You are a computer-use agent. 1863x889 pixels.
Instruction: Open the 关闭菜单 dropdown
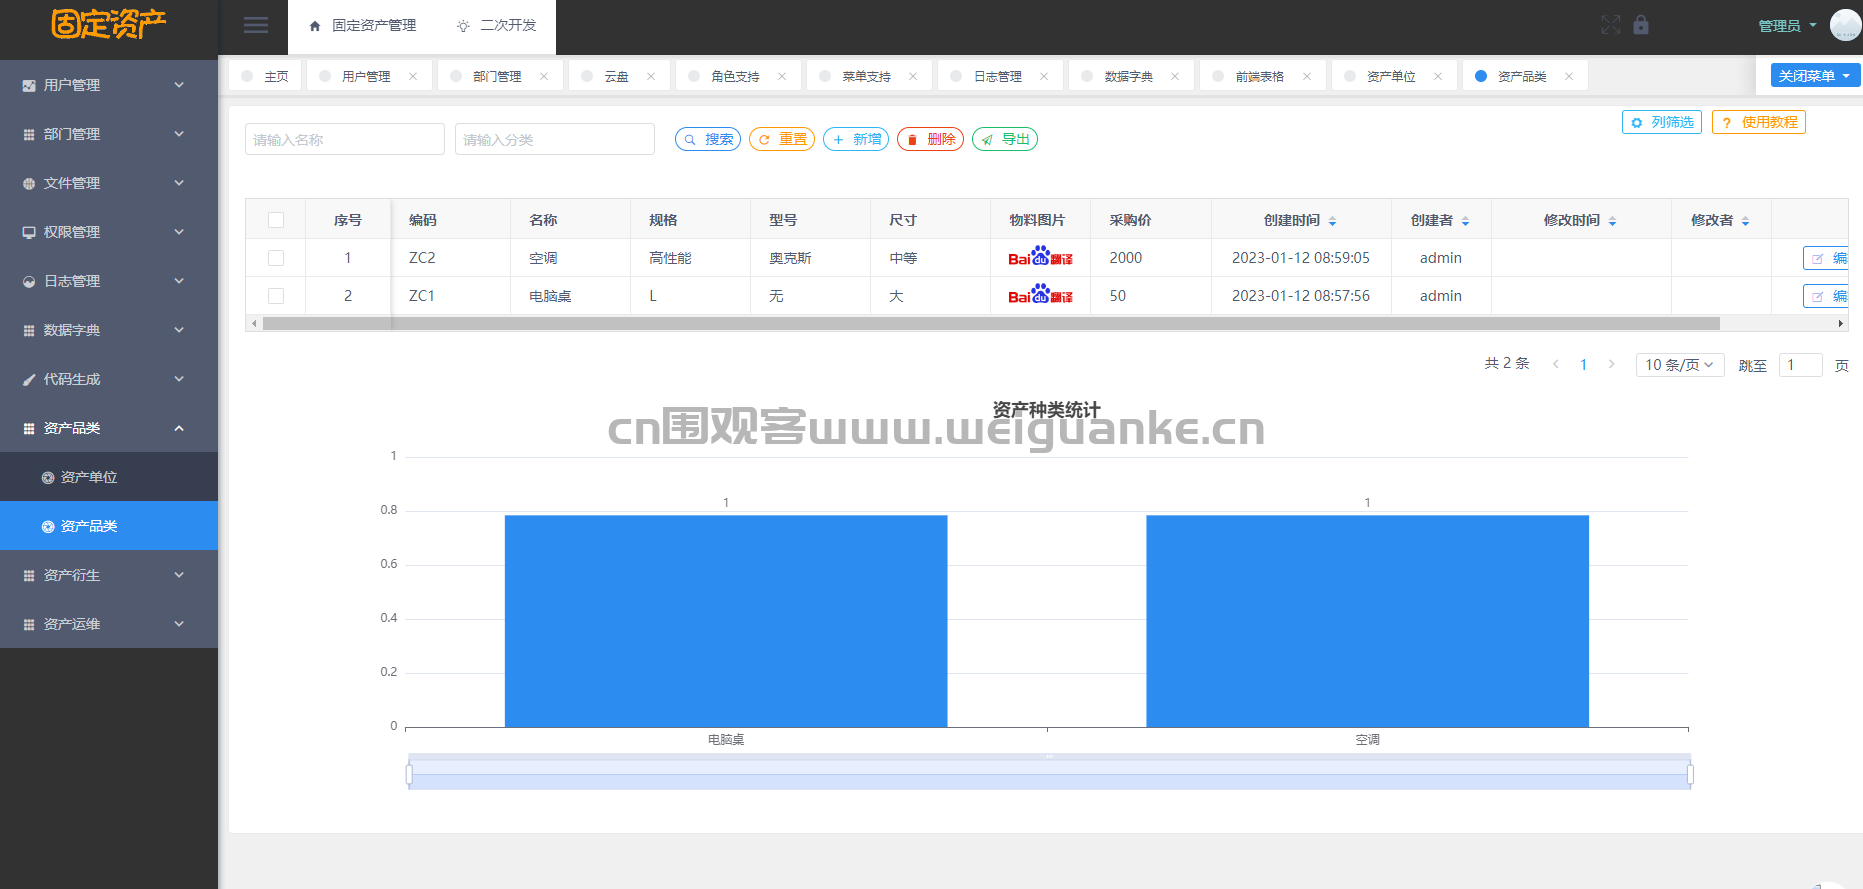pyautogui.click(x=1814, y=76)
